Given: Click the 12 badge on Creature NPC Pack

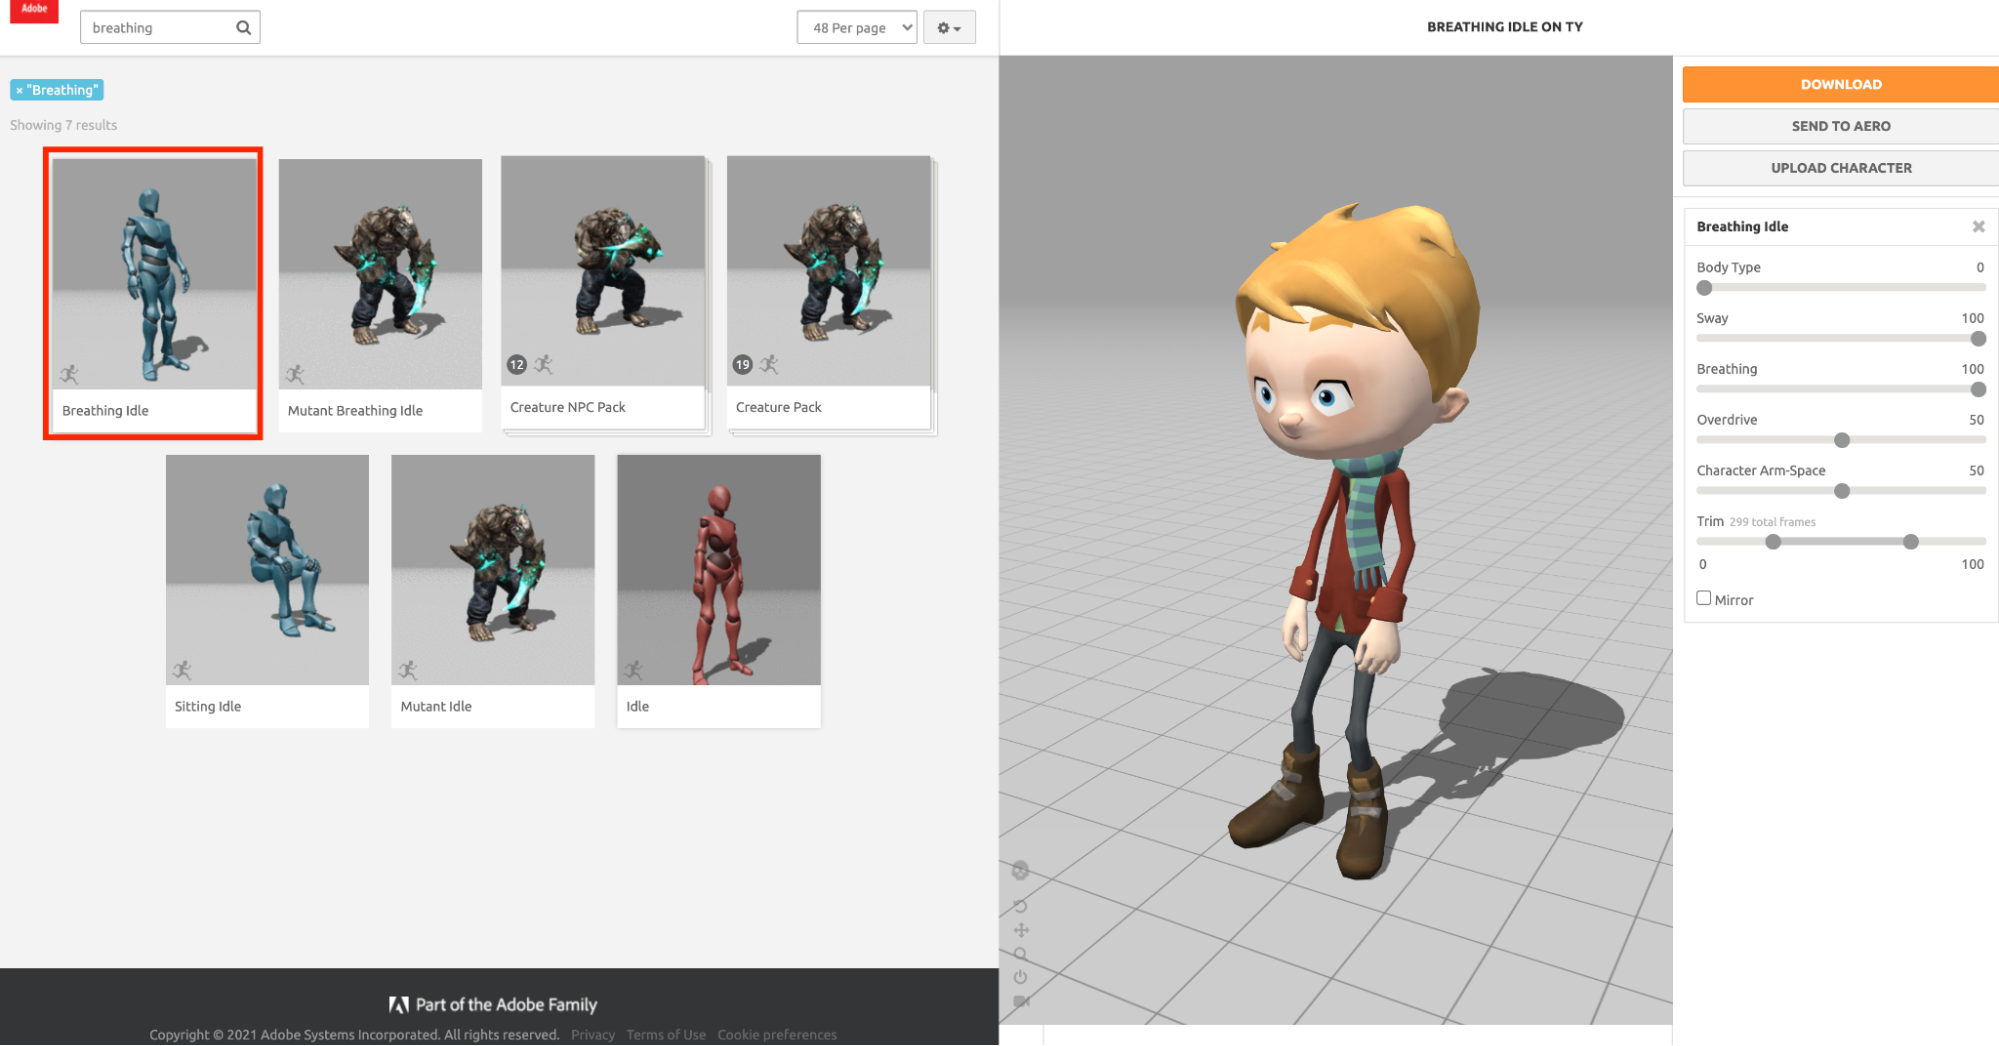Looking at the screenshot, I should [516, 365].
